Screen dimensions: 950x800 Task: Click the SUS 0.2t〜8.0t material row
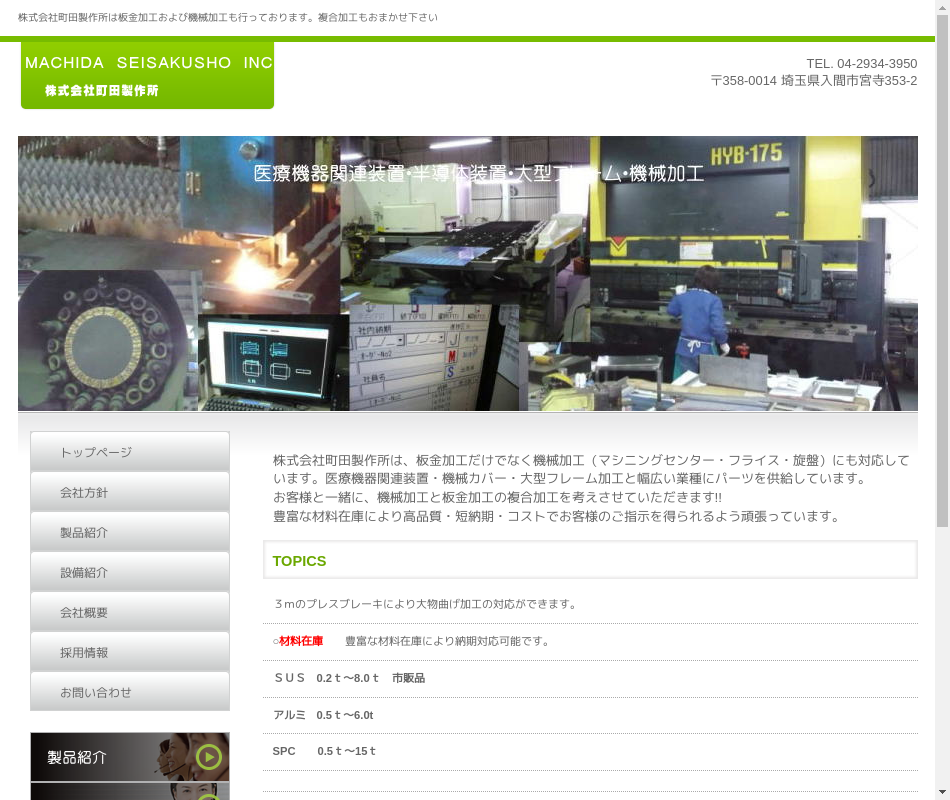[x=348, y=678]
